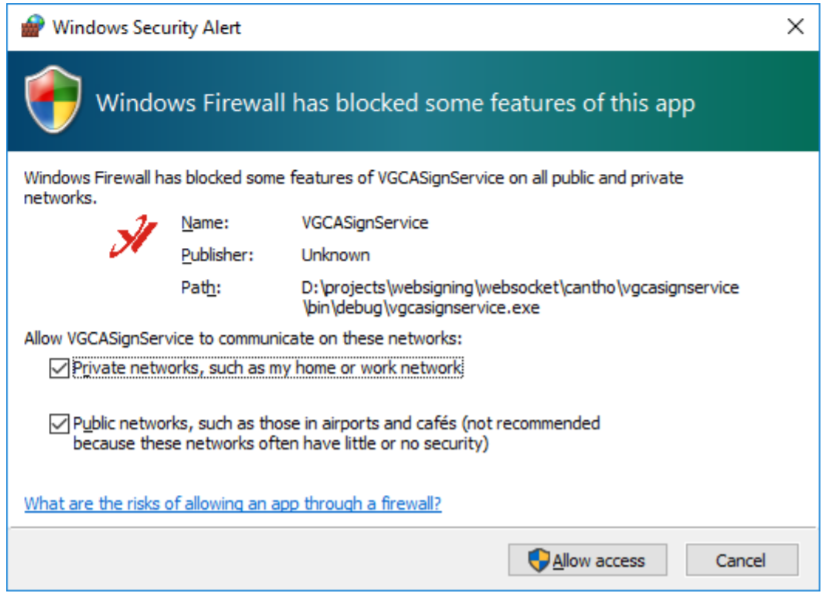Click the Unknown publisher value
This screenshot has width=828, height=599.
[x=335, y=255]
